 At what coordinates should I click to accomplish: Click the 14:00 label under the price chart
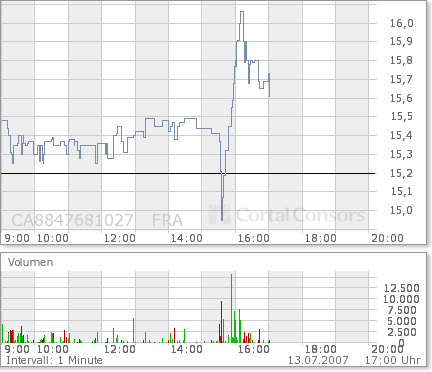click(187, 238)
